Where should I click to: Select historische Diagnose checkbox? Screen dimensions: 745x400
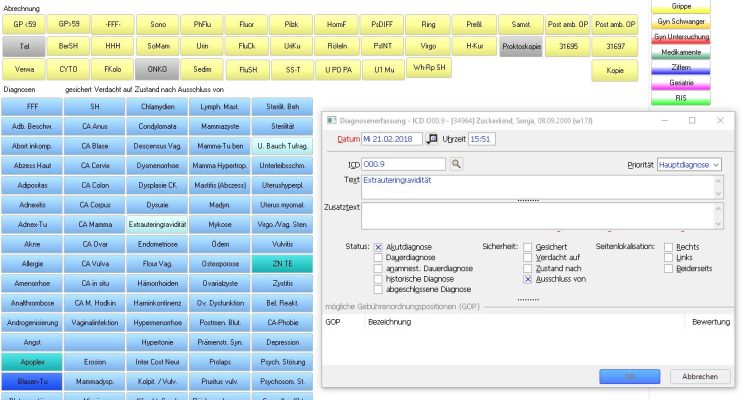click(378, 279)
